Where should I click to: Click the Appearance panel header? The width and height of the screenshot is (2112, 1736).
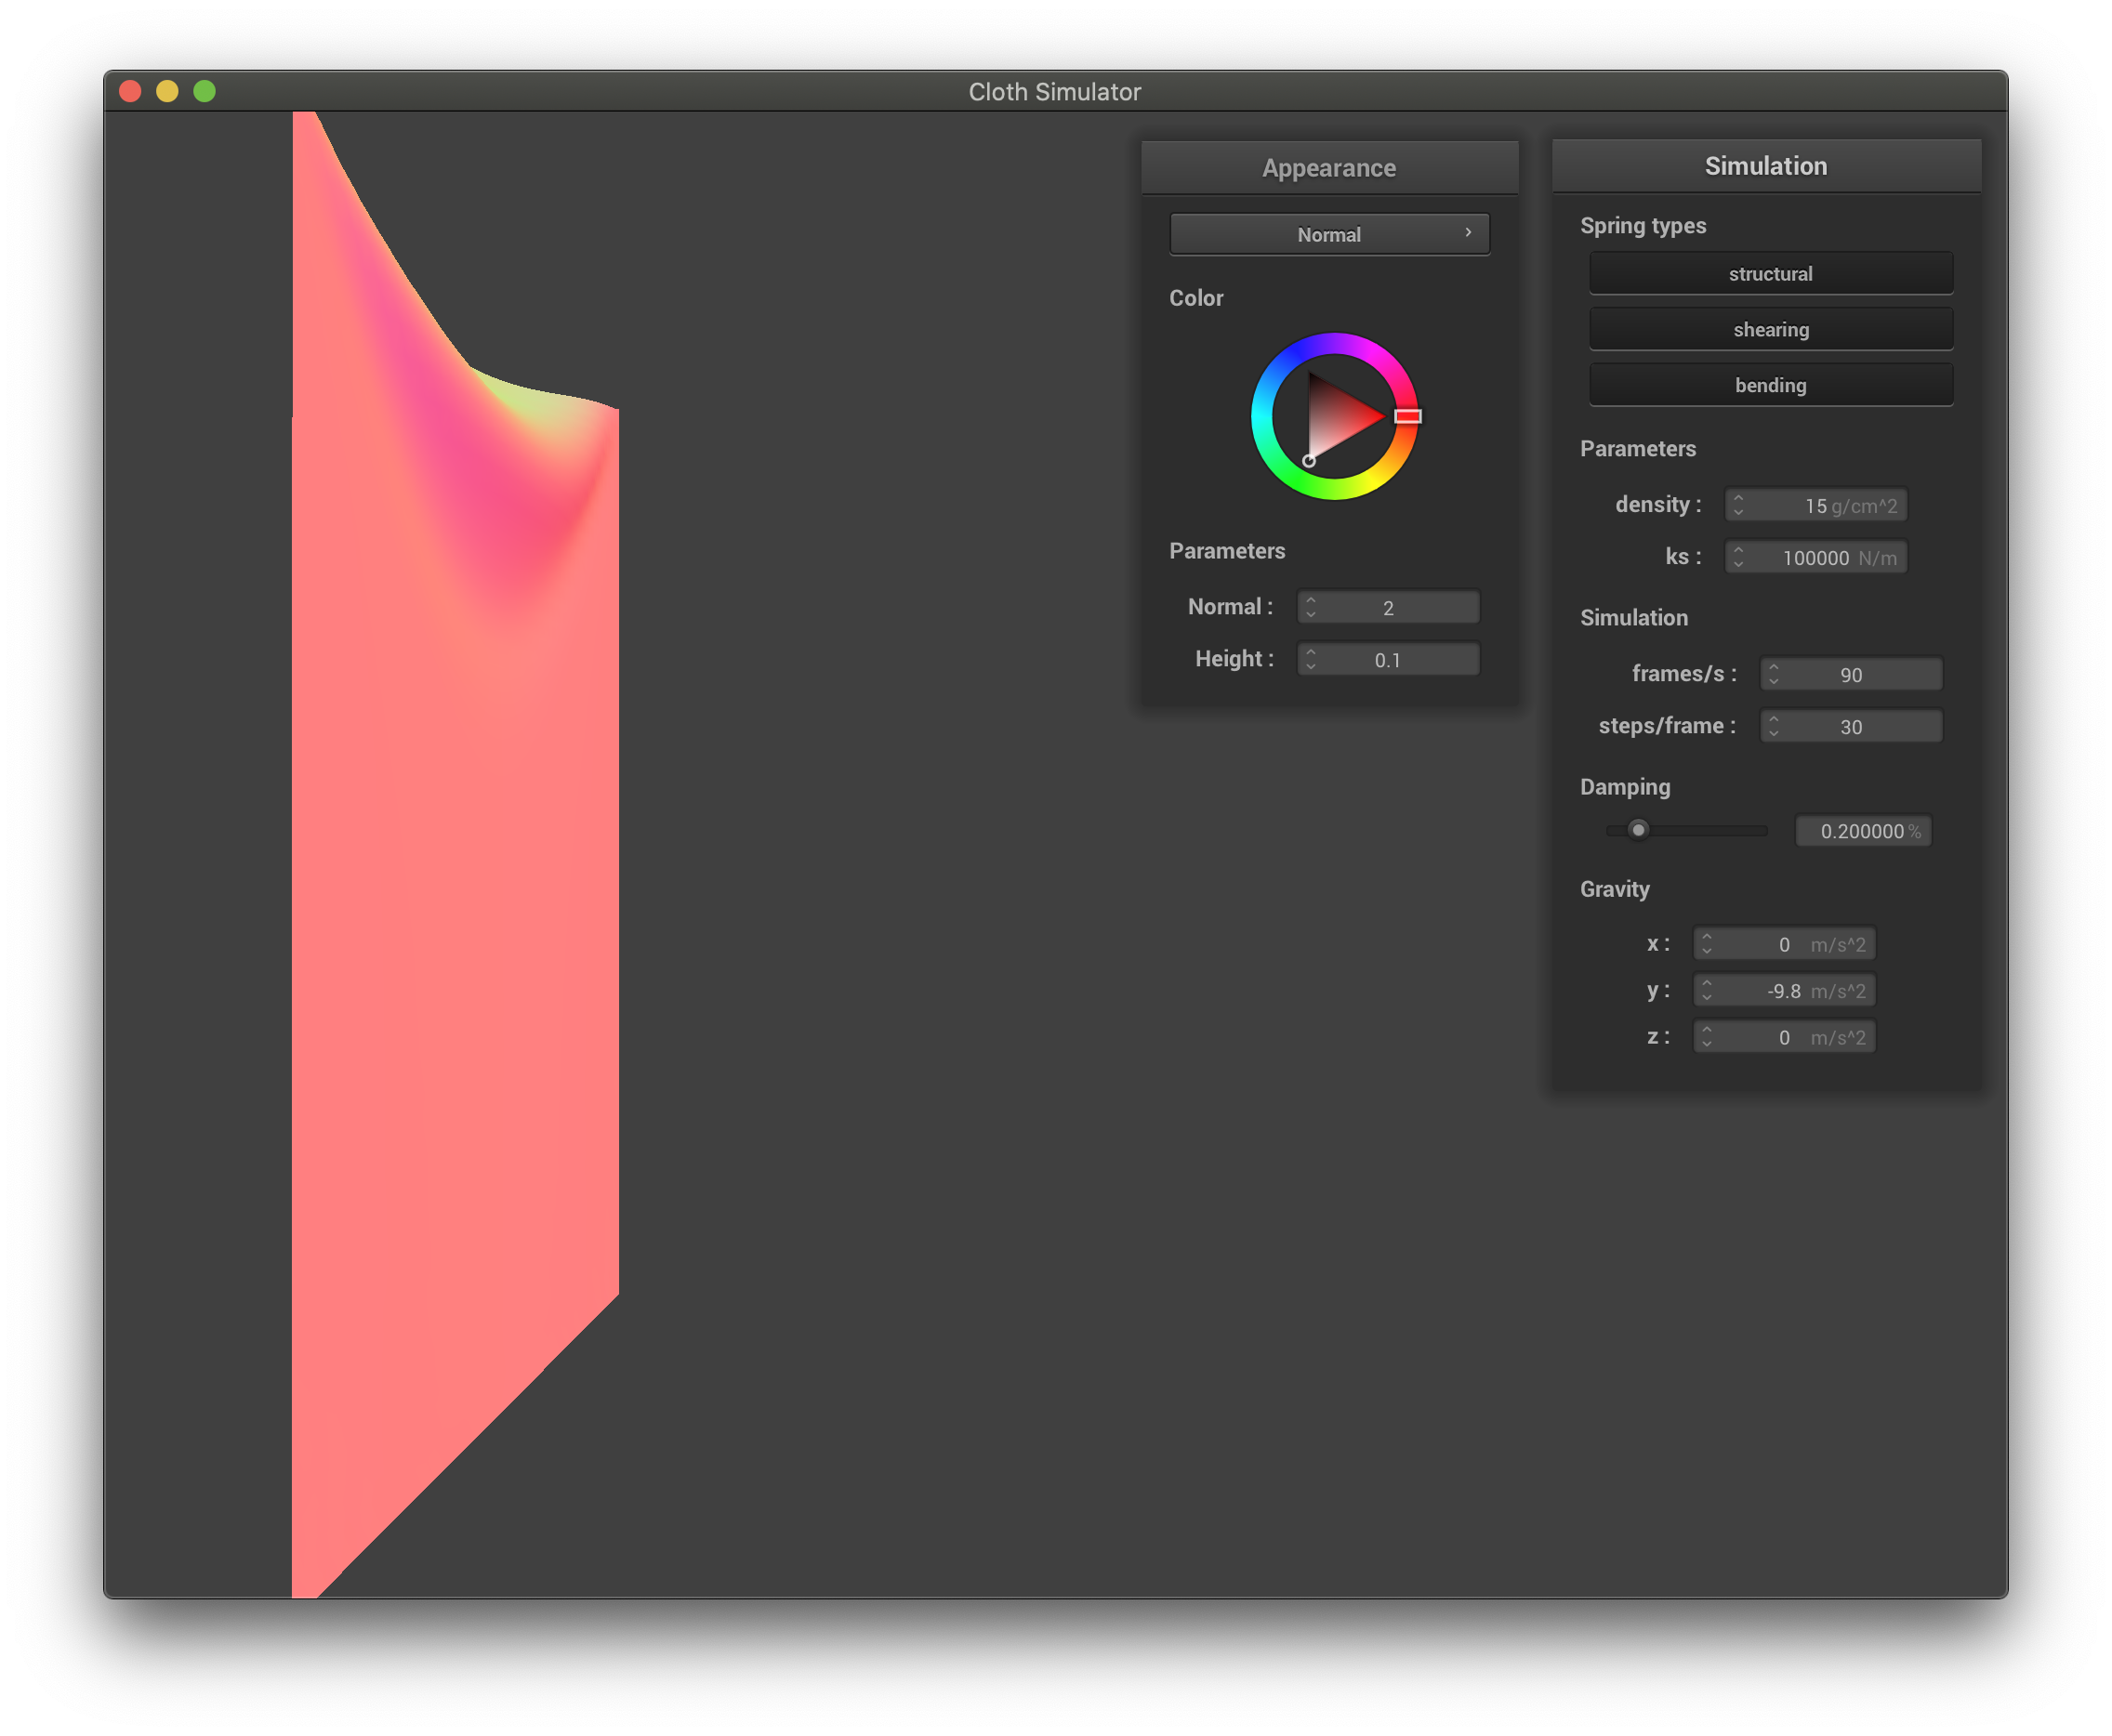point(1329,167)
